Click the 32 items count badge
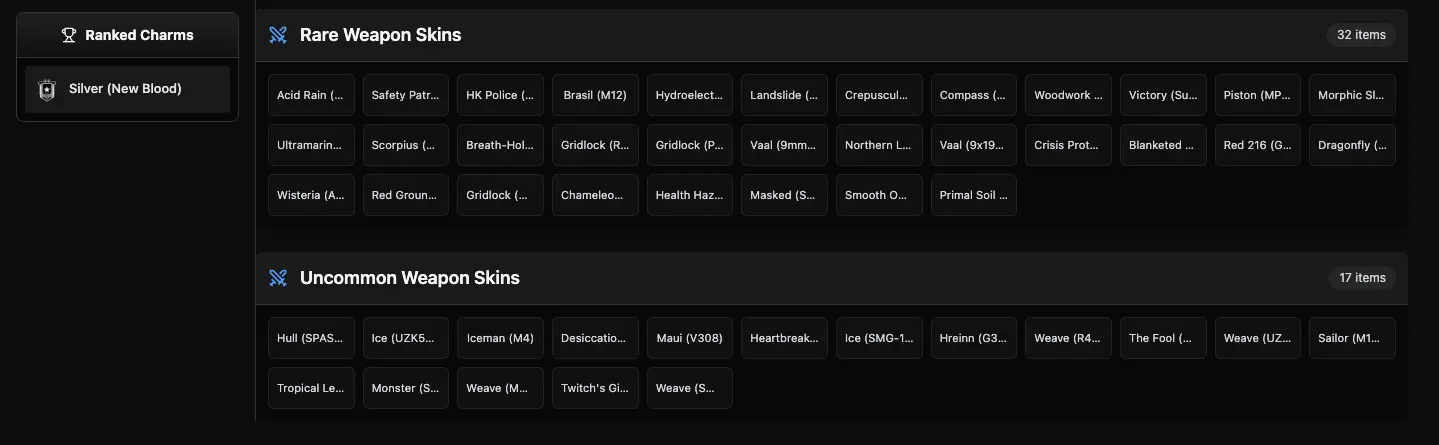Image resolution: width=1439 pixels, height=445 pixels. [1361, 35]
